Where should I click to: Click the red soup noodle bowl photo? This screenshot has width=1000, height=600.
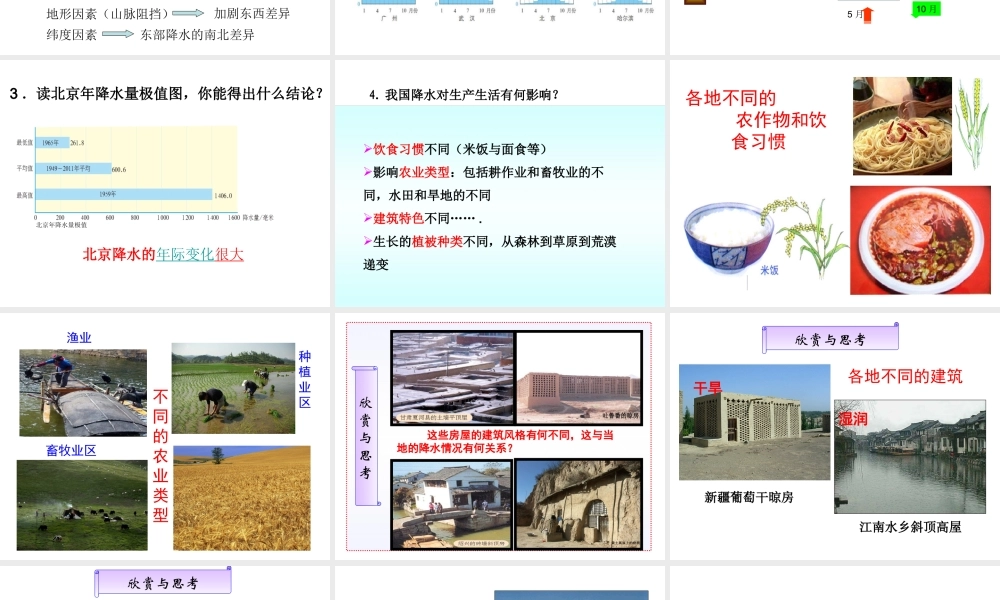pos(920,240)
